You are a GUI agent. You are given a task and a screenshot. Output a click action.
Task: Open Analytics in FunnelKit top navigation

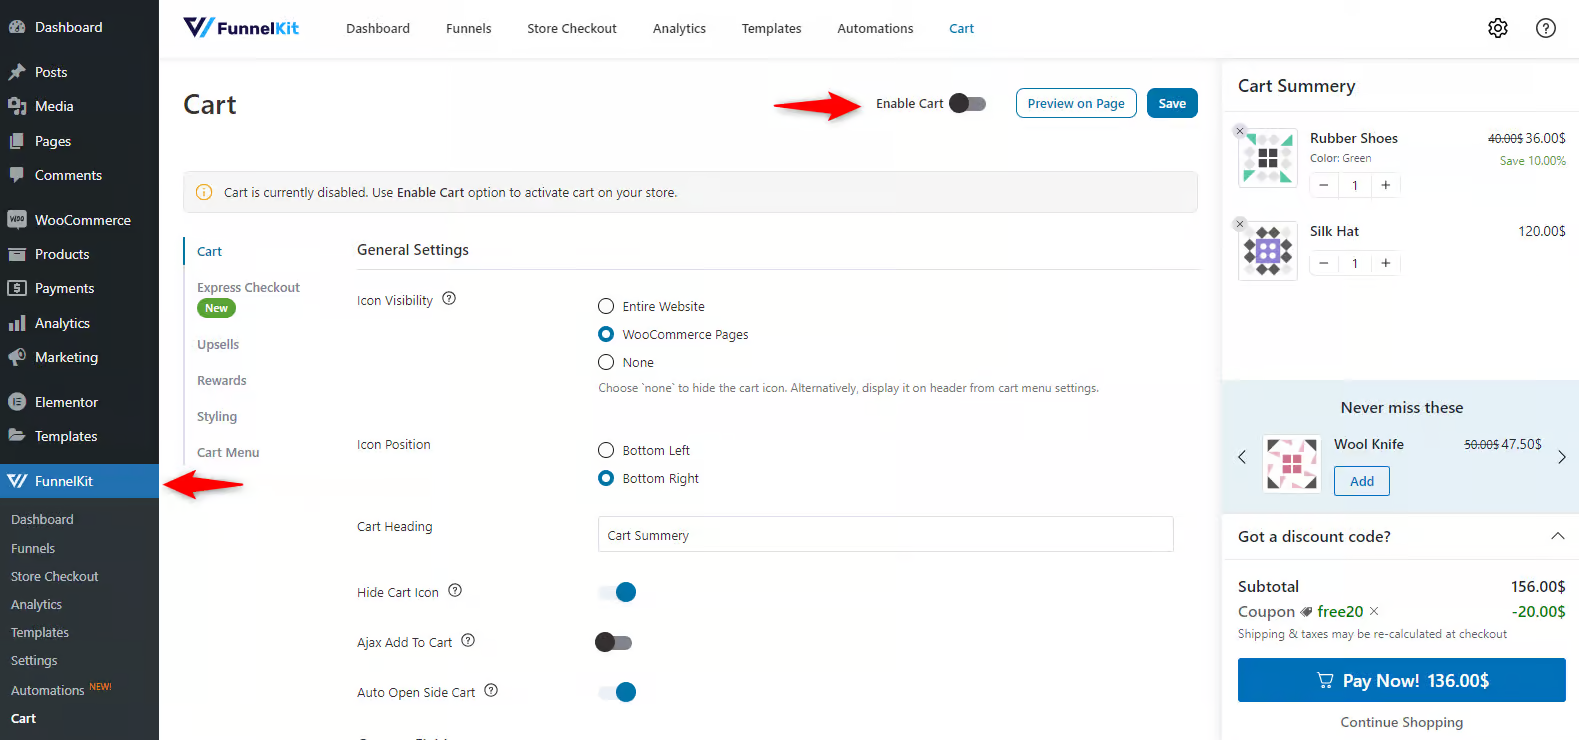click(679, 28)
